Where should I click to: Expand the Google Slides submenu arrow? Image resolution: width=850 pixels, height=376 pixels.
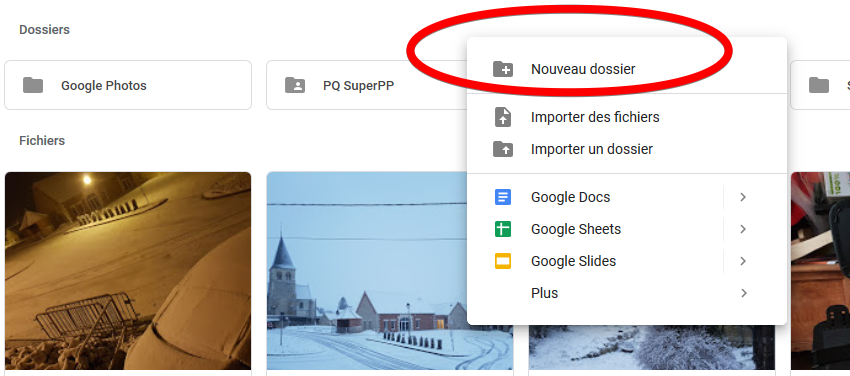[x=743, y=261]
